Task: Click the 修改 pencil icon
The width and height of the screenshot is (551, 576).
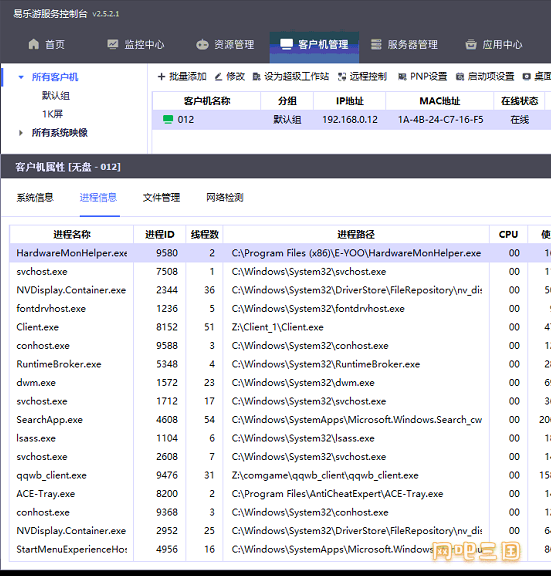Action: [219, 76]
